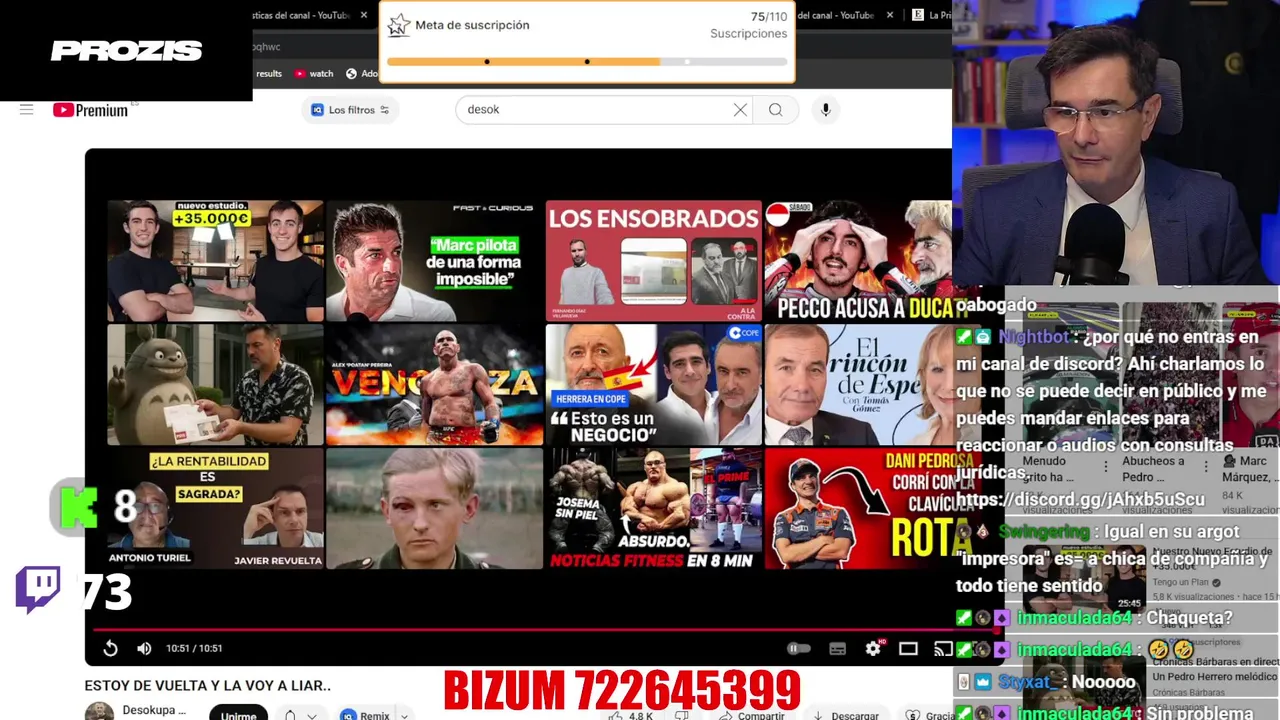Open the Desokupa channel avatar
Image resolution: width=1280 pixels, height=720 pixels.
point(99,712)
